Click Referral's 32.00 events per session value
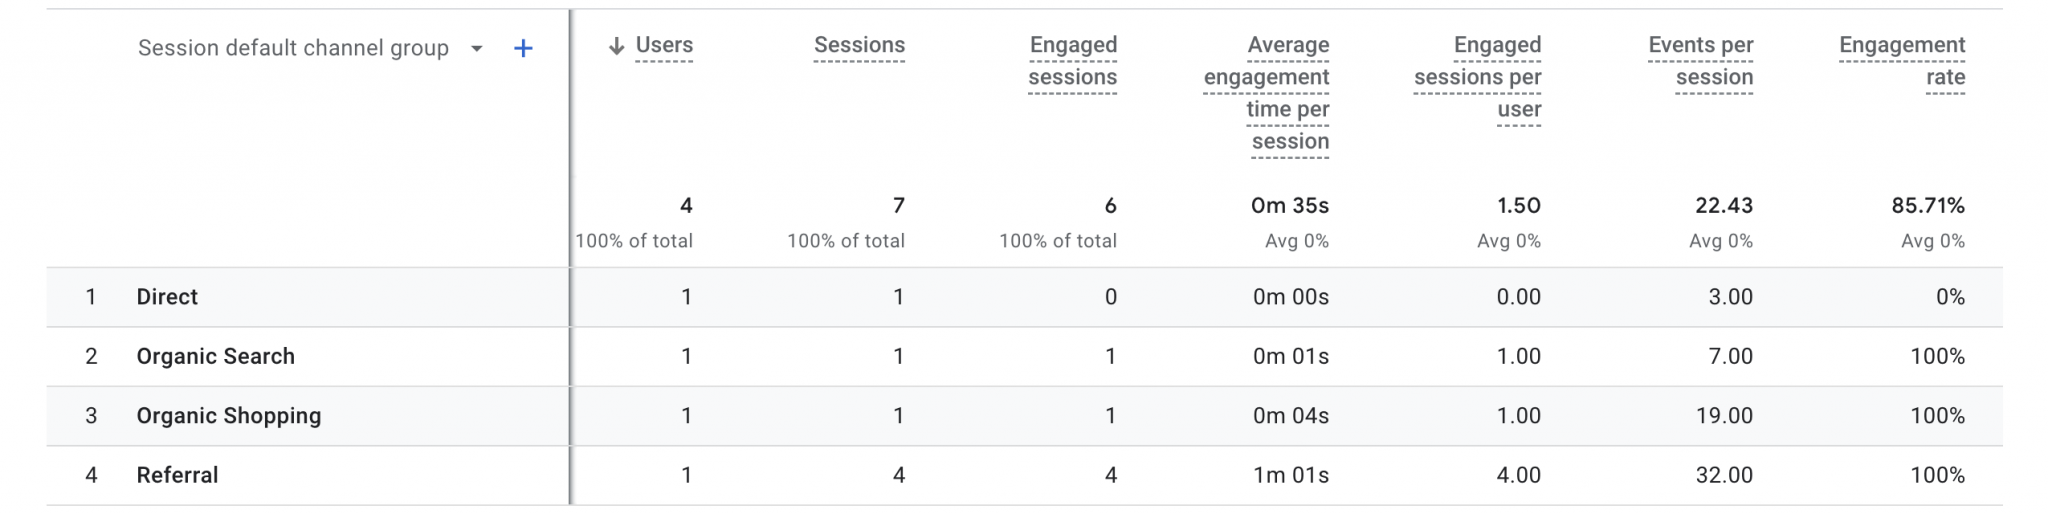The height and width of the screenshot is (514, 2048). (x=1724, y=475)
